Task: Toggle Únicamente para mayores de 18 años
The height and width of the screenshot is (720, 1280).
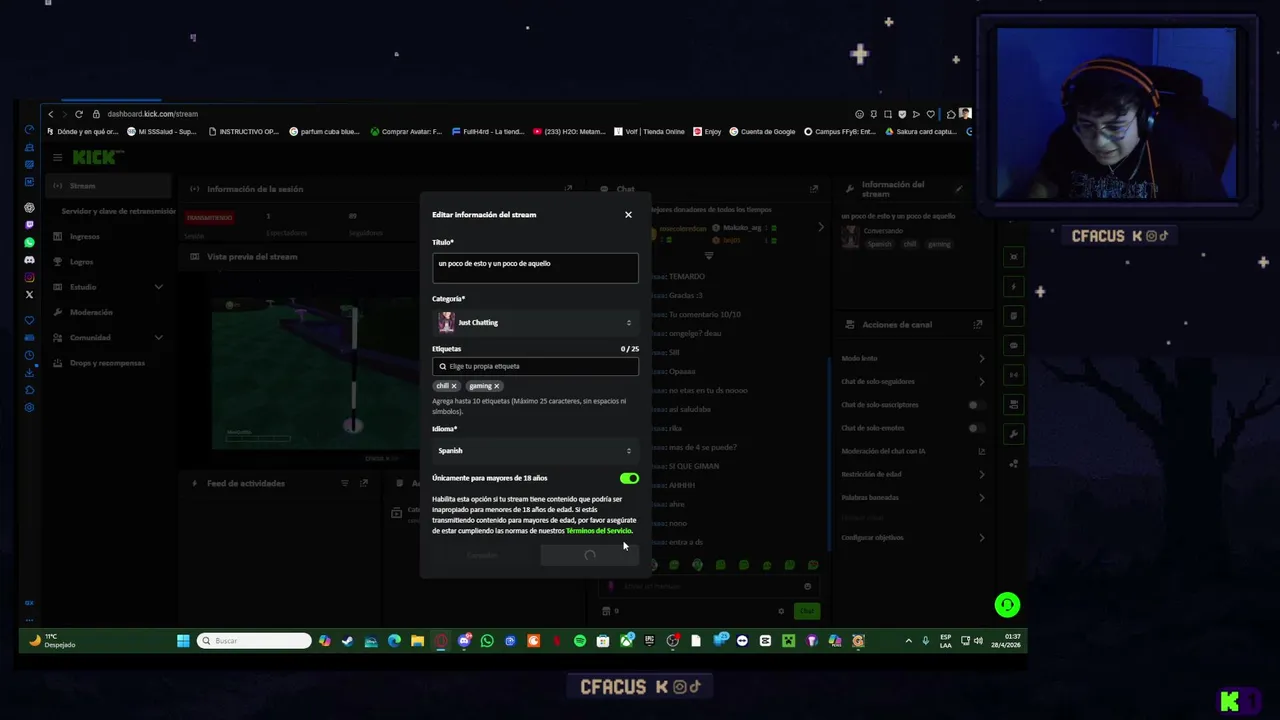Action: pyautogui.click(x=629, y=479)
